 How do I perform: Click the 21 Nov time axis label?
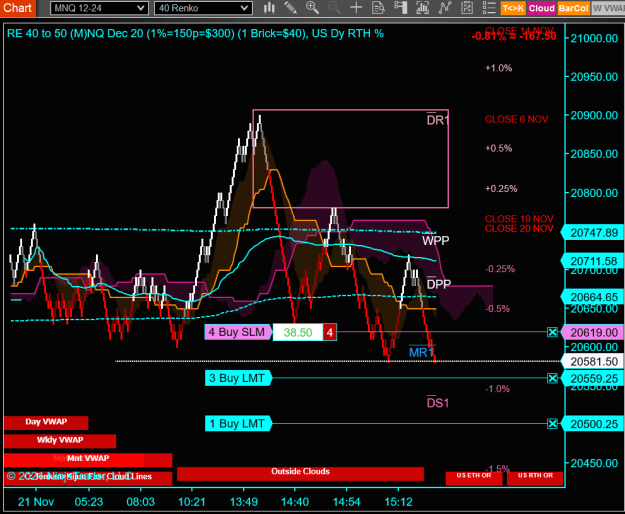(36, 502)
